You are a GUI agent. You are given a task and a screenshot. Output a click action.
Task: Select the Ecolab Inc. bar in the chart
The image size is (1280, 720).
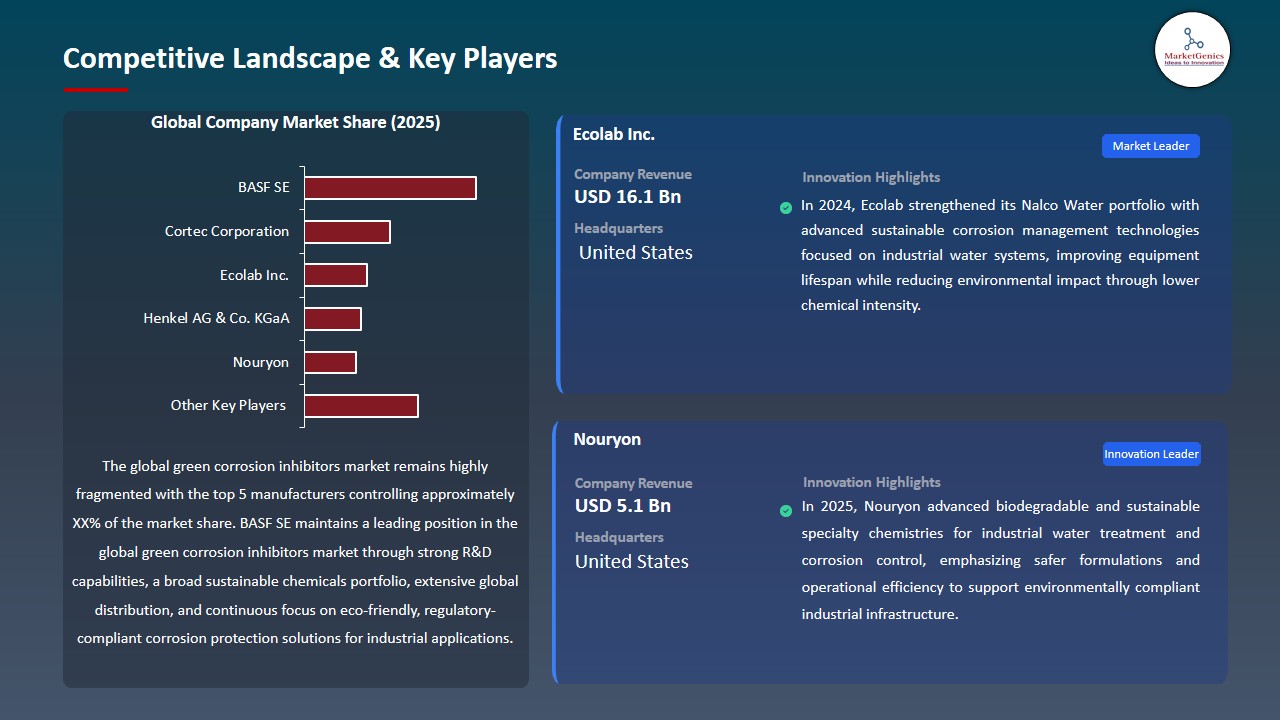pyautogui.click(x=336, y=275)
